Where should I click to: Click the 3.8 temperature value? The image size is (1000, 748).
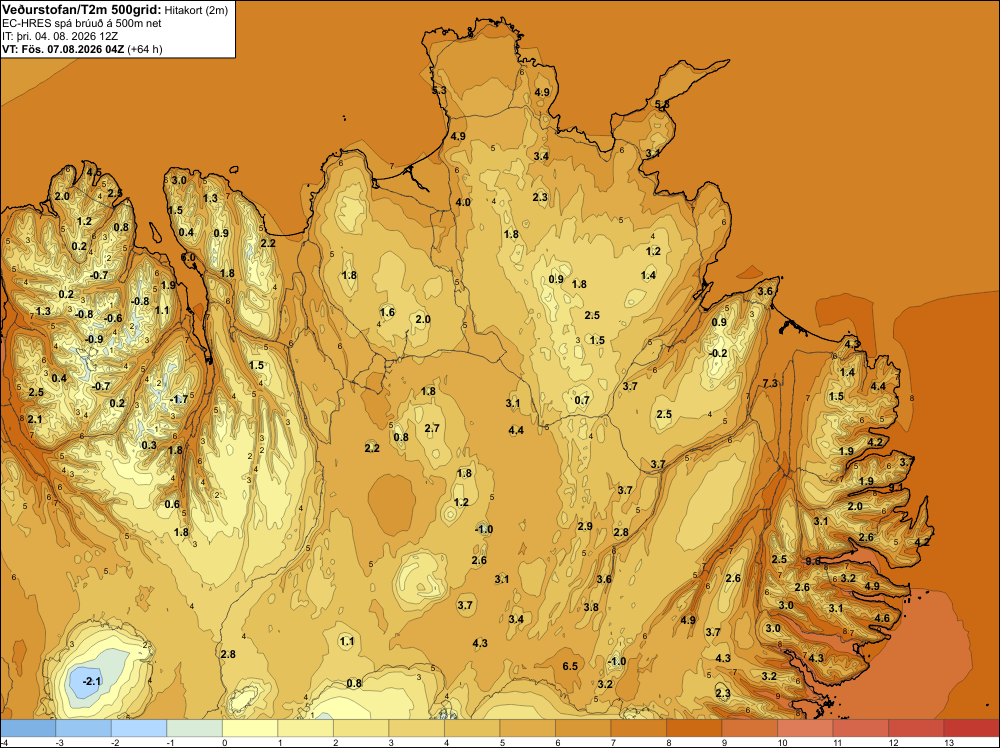click(591, 607)
